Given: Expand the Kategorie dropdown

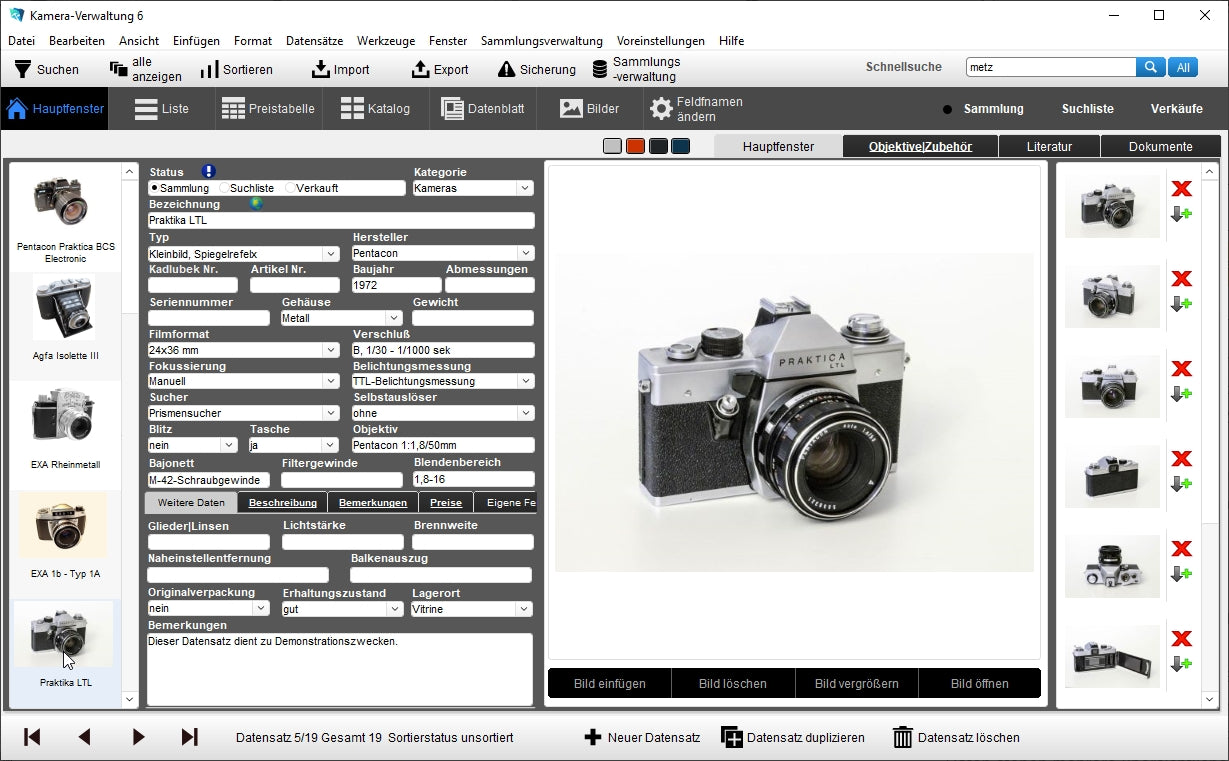Looking at the screenshot, I should [525, 188].
